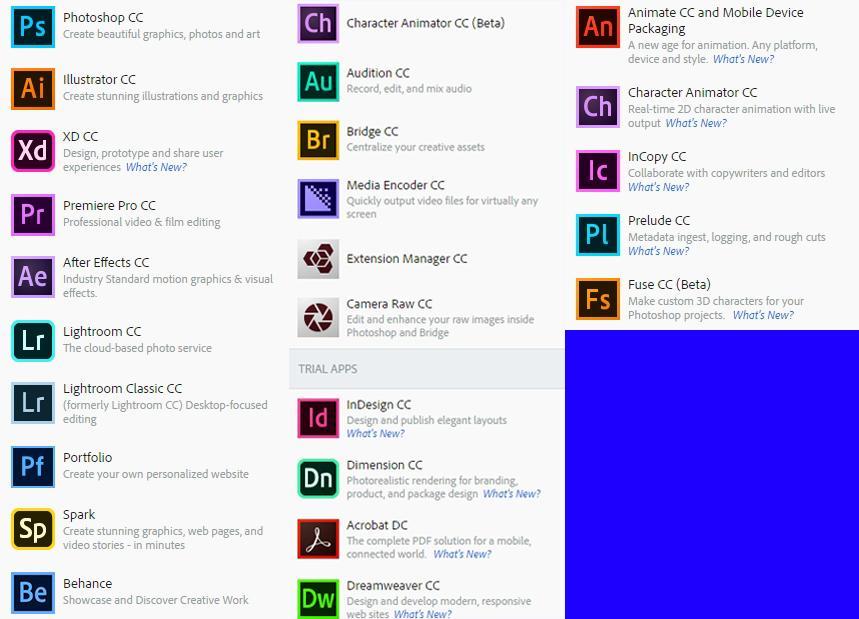Screen dimensions: 859x619
Task: Click the Media Encoder CC title
Action: pos(396,185)
